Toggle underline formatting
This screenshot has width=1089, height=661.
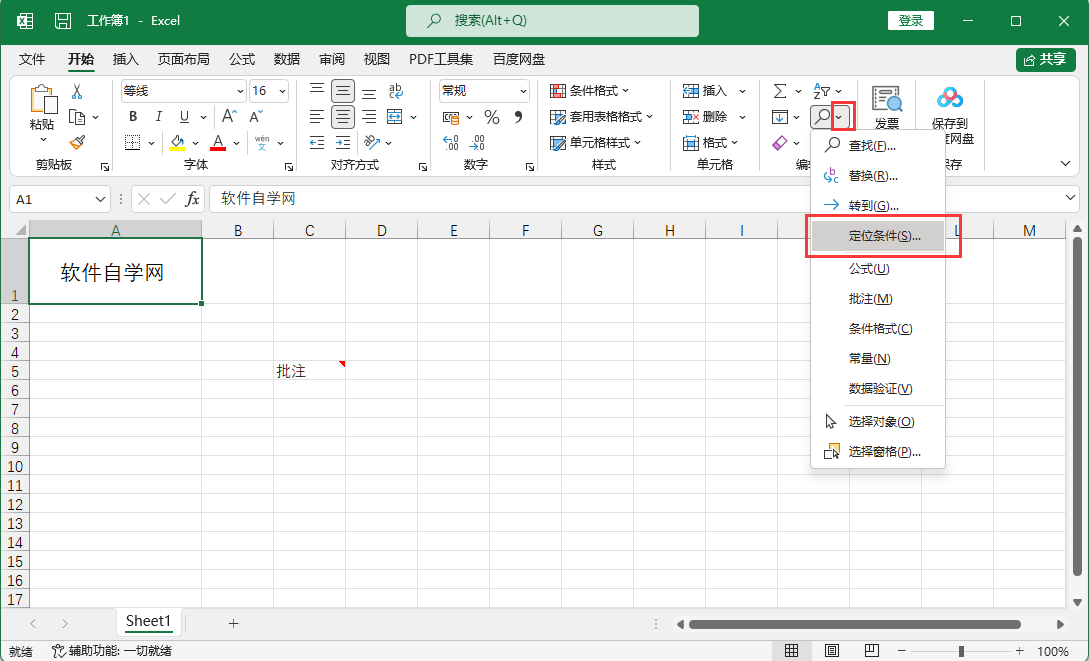coord(184,116)
